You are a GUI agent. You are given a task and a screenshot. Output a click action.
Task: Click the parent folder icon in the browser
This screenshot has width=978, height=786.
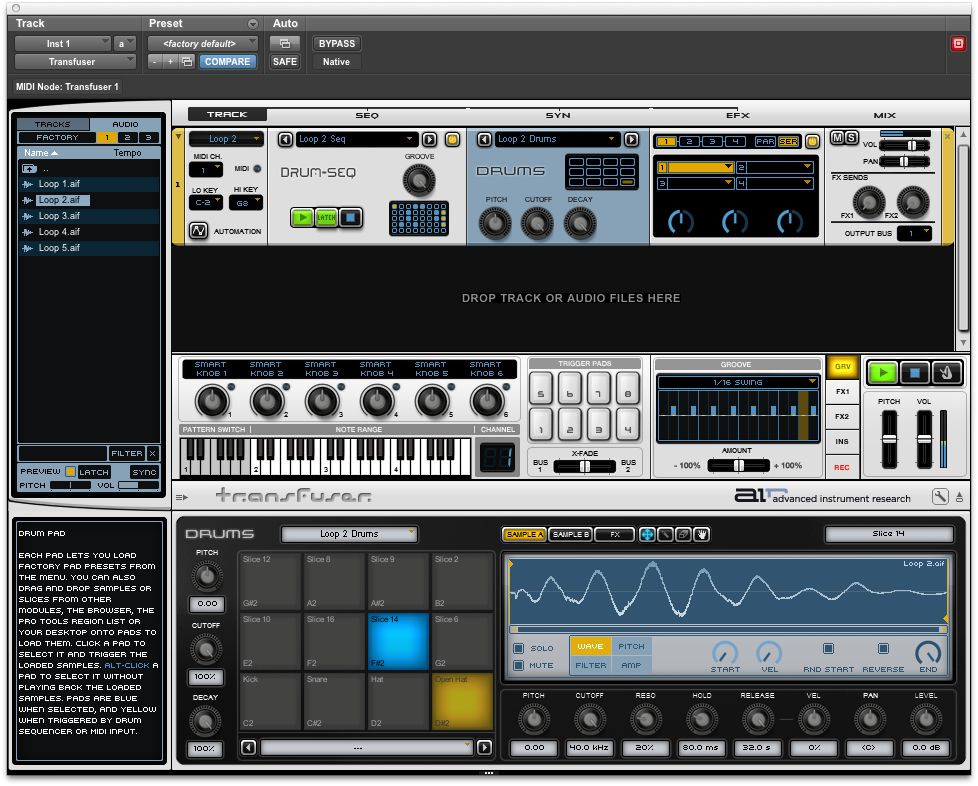[29, 168]
